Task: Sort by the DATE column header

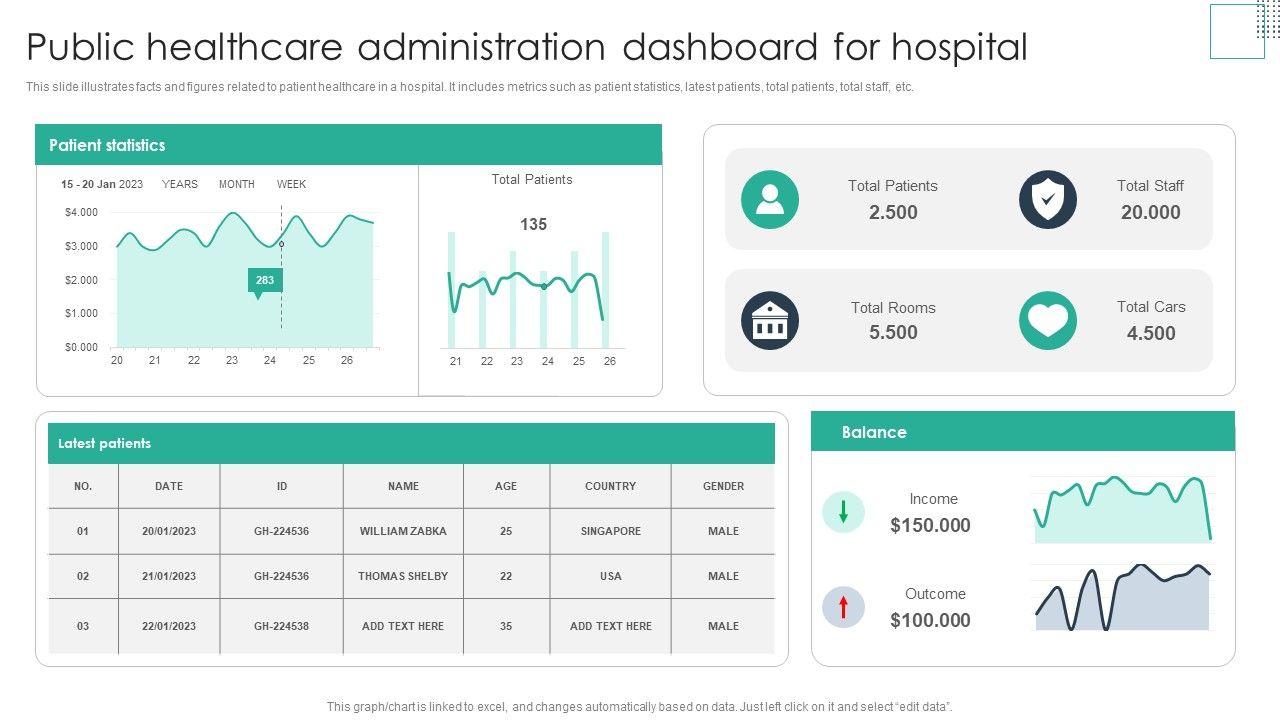Action: [169, 486]
